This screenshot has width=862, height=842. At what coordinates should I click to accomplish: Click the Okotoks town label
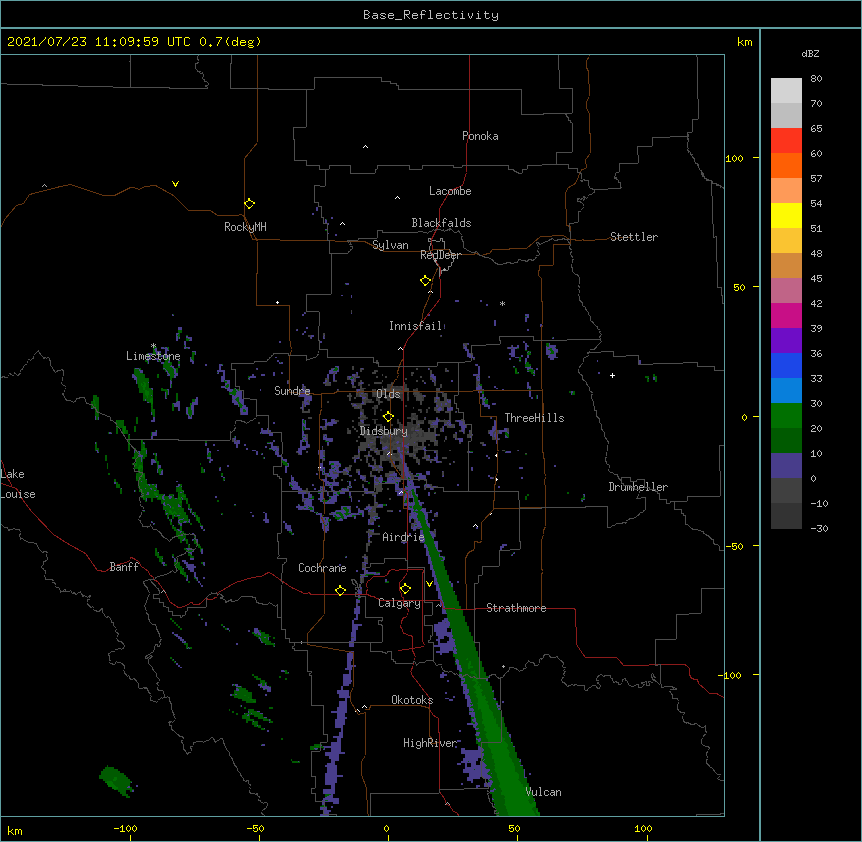pos(412,700)
